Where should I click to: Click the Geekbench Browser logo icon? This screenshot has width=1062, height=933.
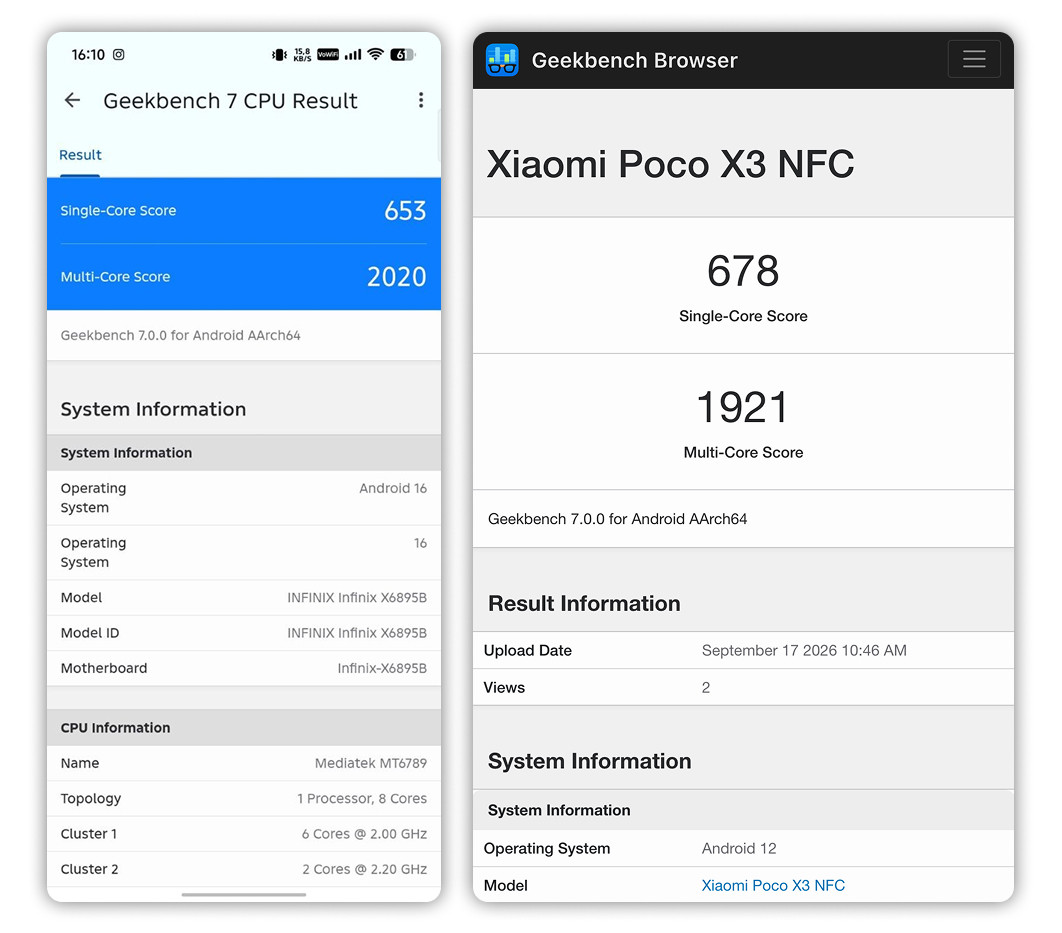(502, 60)
